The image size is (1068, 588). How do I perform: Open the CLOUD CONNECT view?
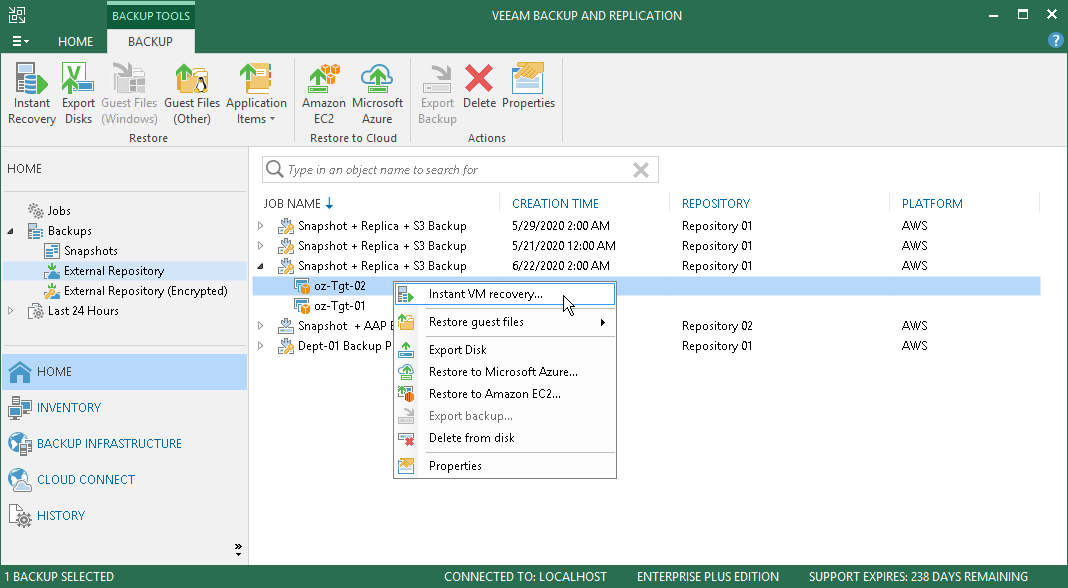pyautogui.click(x=124, y=480)
